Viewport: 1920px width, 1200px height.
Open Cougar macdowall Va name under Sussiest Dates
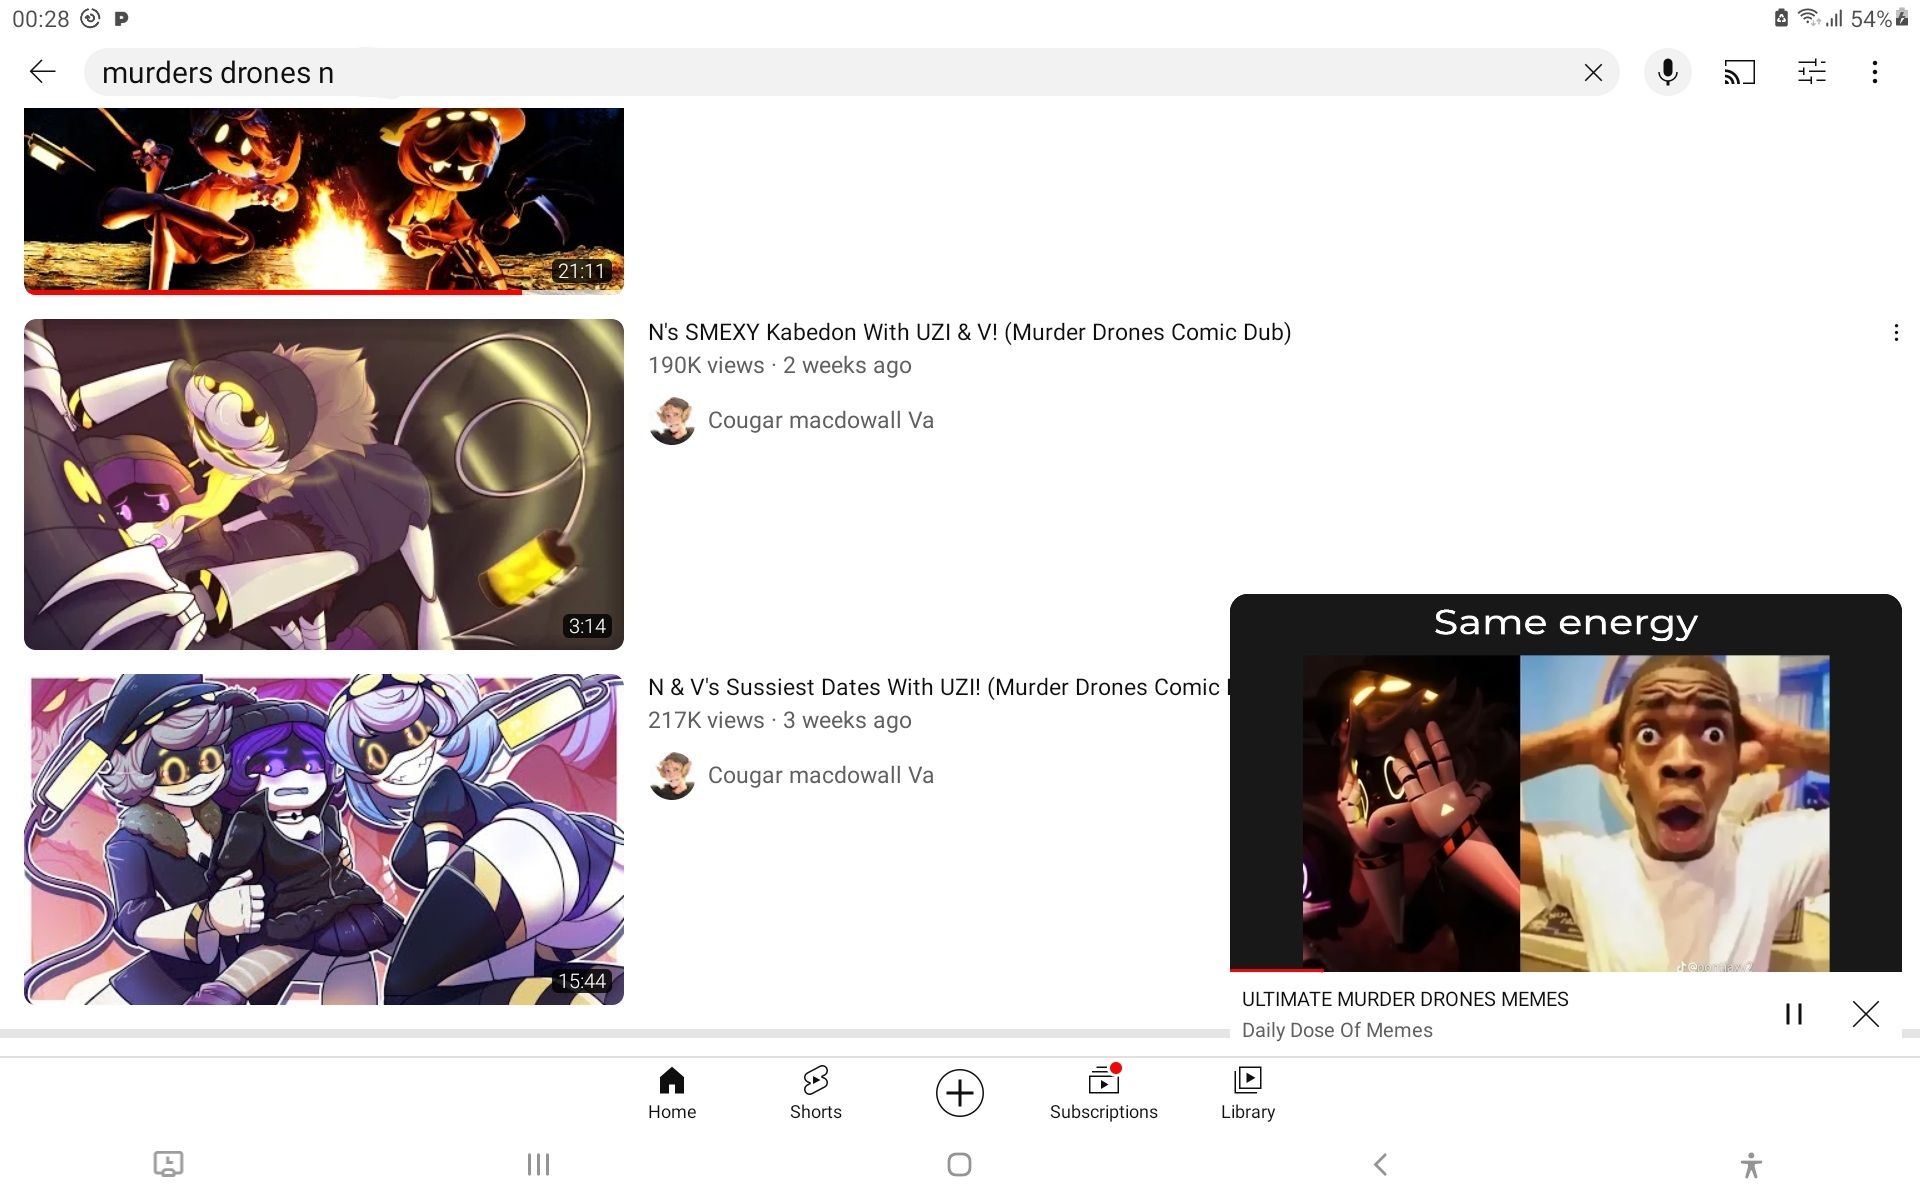820,775
